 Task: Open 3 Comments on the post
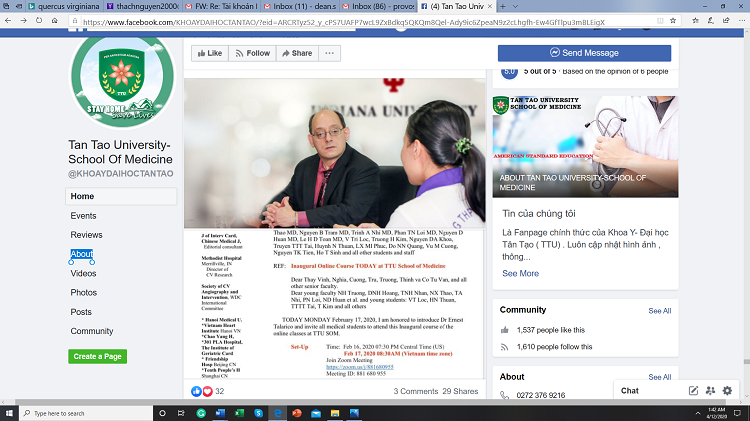point(416,391)
